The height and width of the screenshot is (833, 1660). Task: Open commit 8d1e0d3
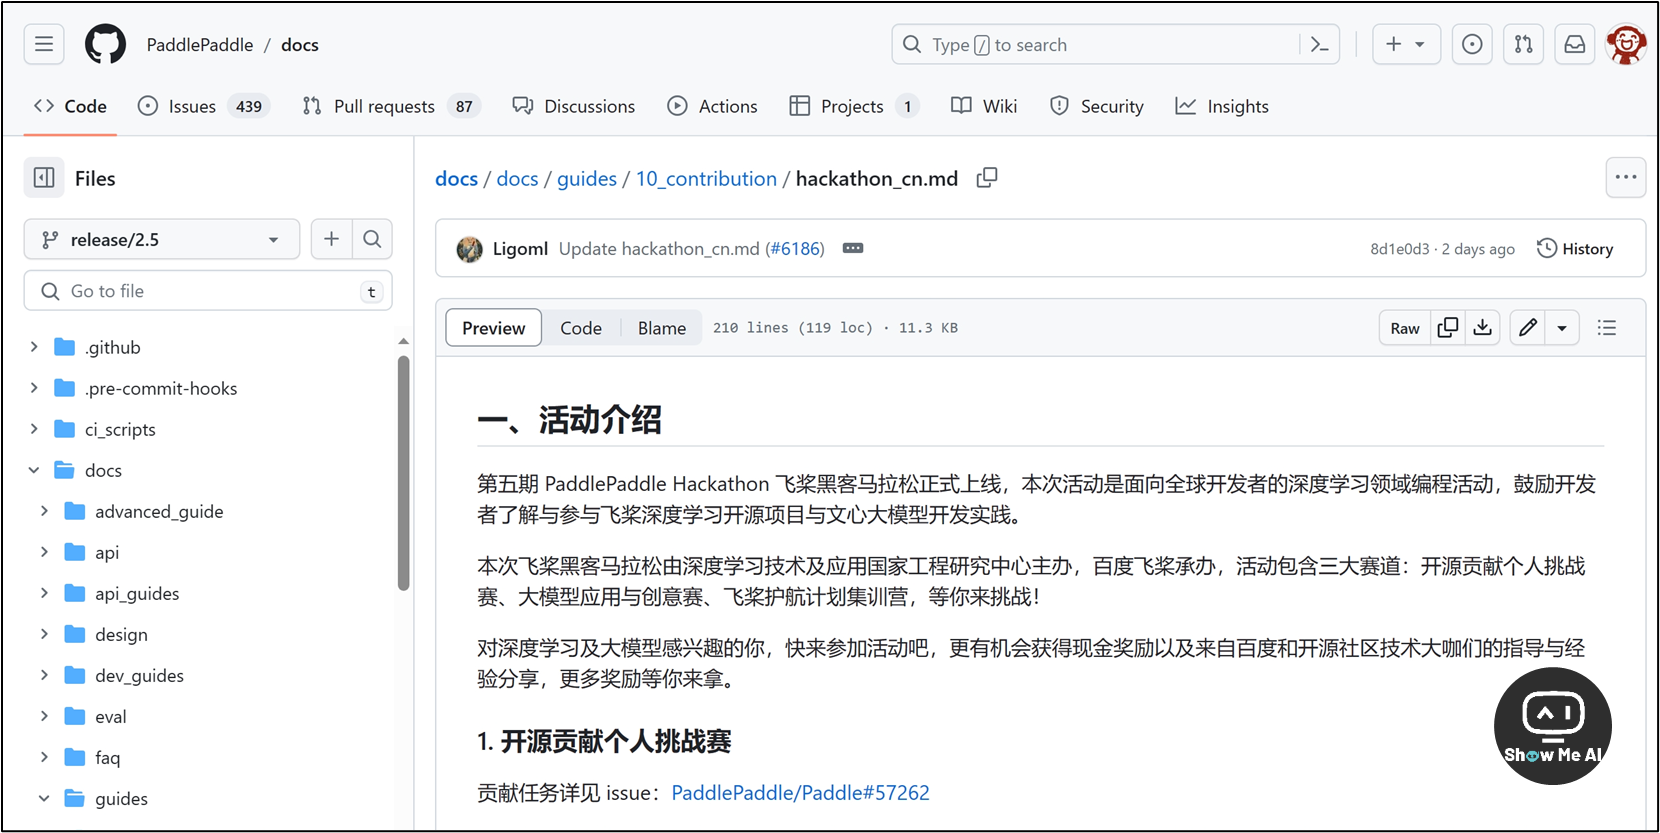click(x=1399, y=249)
